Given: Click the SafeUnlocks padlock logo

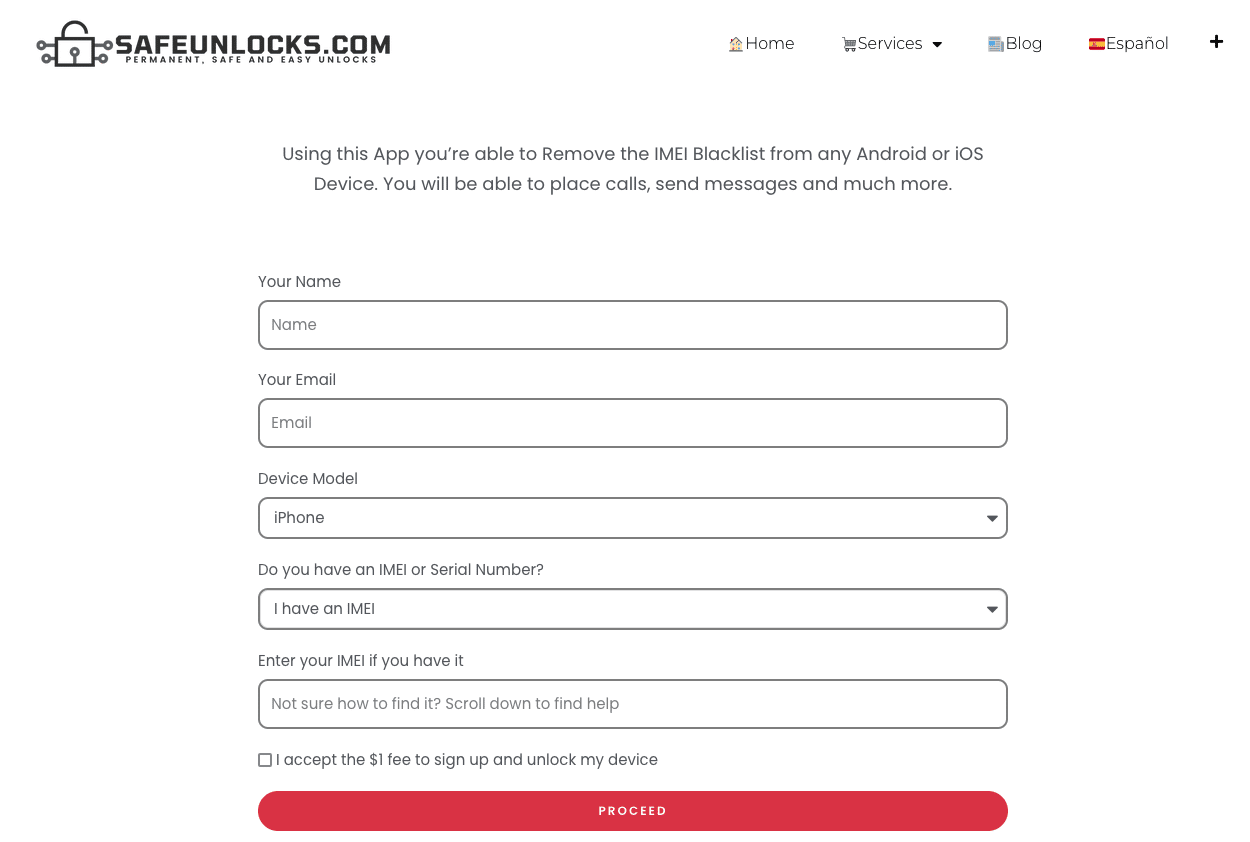Looking at the screenshot, I should pyautogui.click(x=74, y=44).
